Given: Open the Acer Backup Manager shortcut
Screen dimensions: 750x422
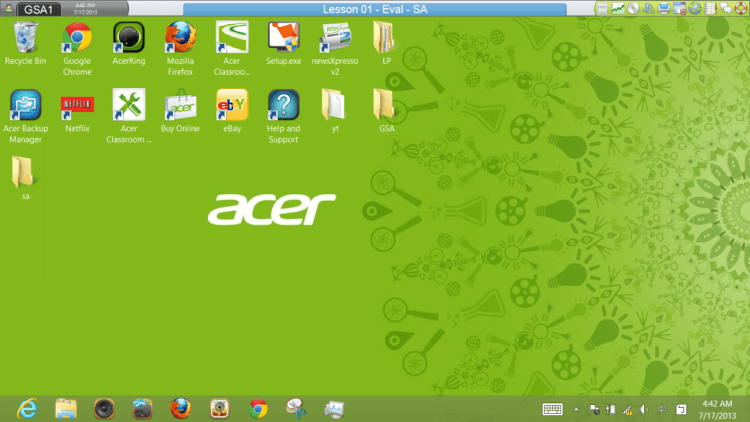Looking at the screenshot, I should (x=25, y=116).
